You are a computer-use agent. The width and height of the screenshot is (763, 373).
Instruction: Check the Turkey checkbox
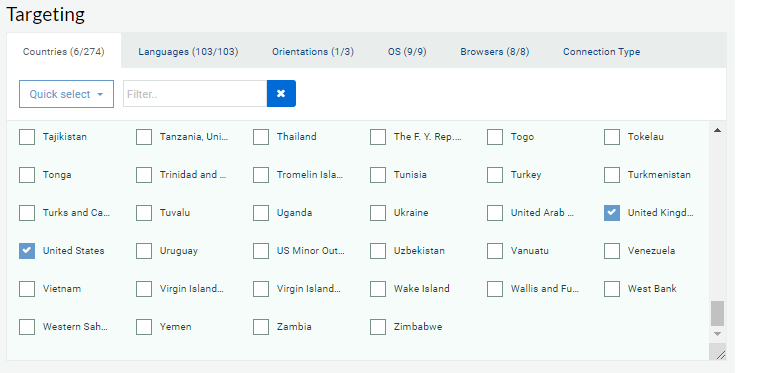click(x=495, y=175)
